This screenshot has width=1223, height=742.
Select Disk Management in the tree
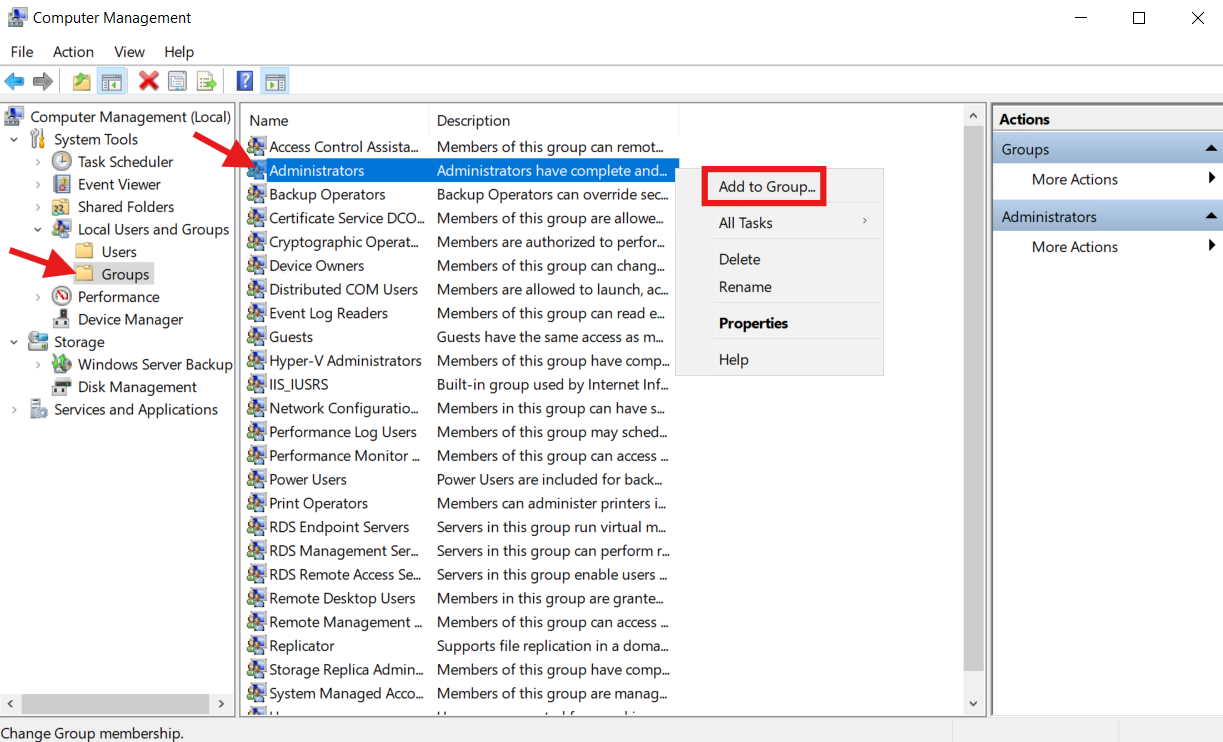coord(137,387)
